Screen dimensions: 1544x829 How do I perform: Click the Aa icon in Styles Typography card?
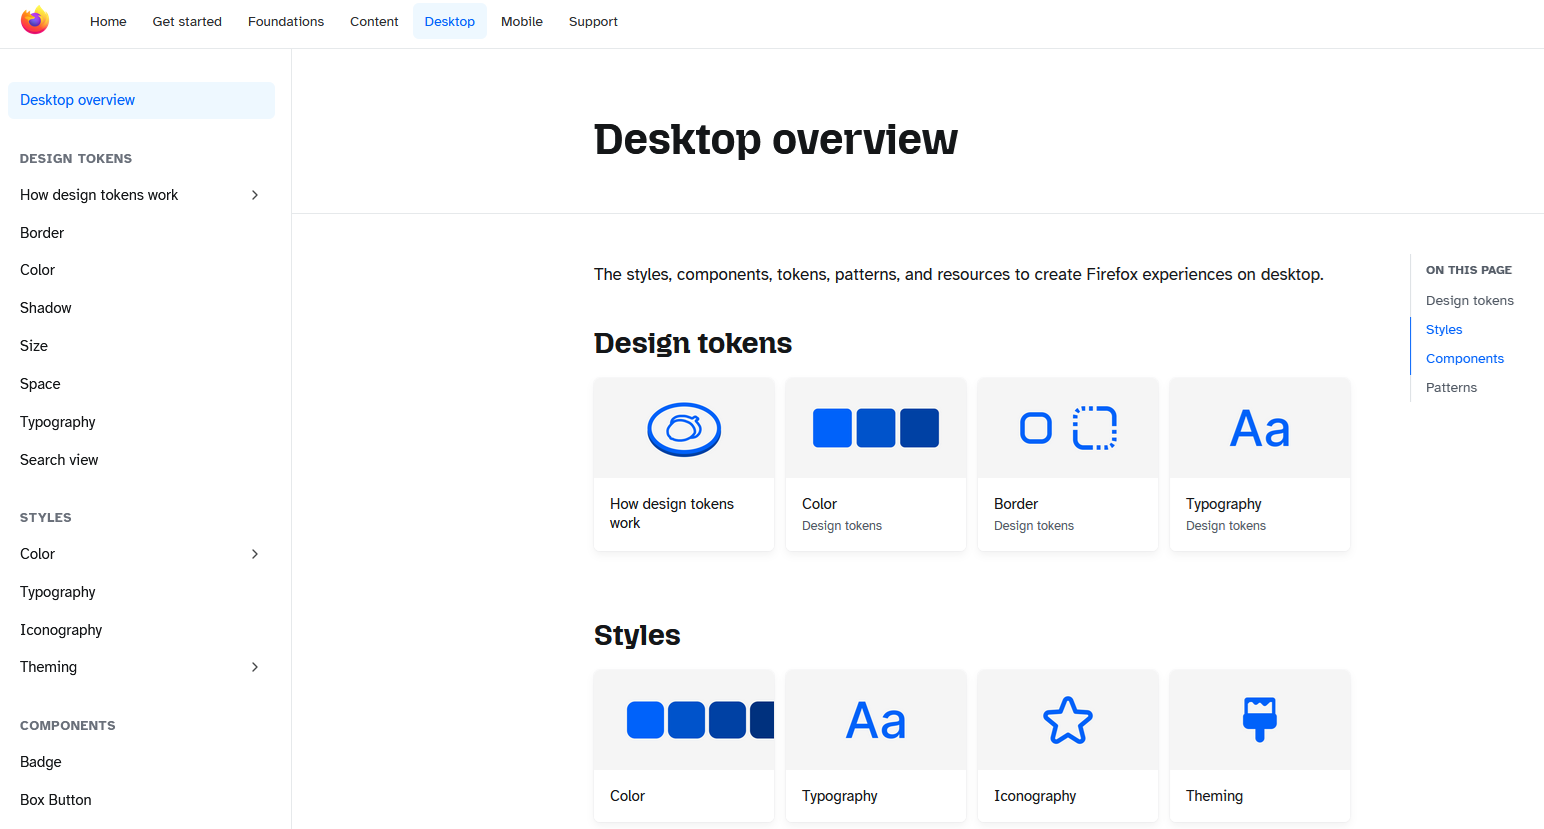coord(875,721)
